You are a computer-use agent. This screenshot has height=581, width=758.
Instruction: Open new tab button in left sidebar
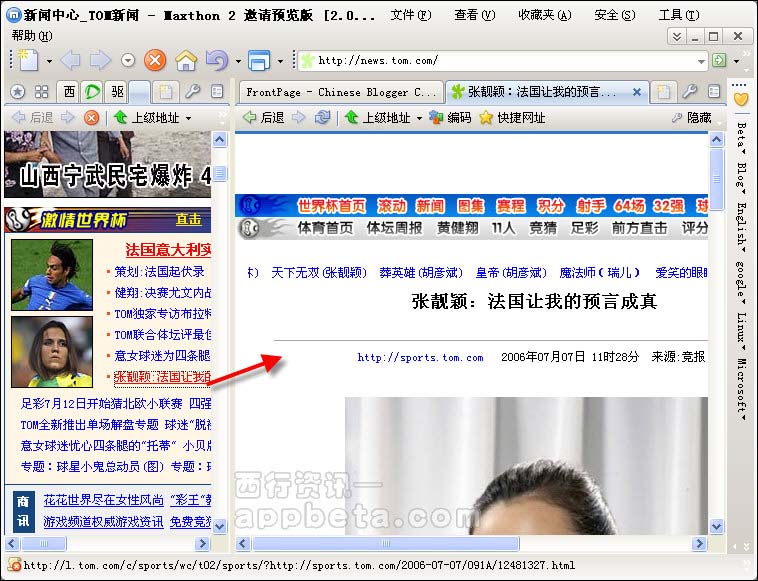coord(165,92)
